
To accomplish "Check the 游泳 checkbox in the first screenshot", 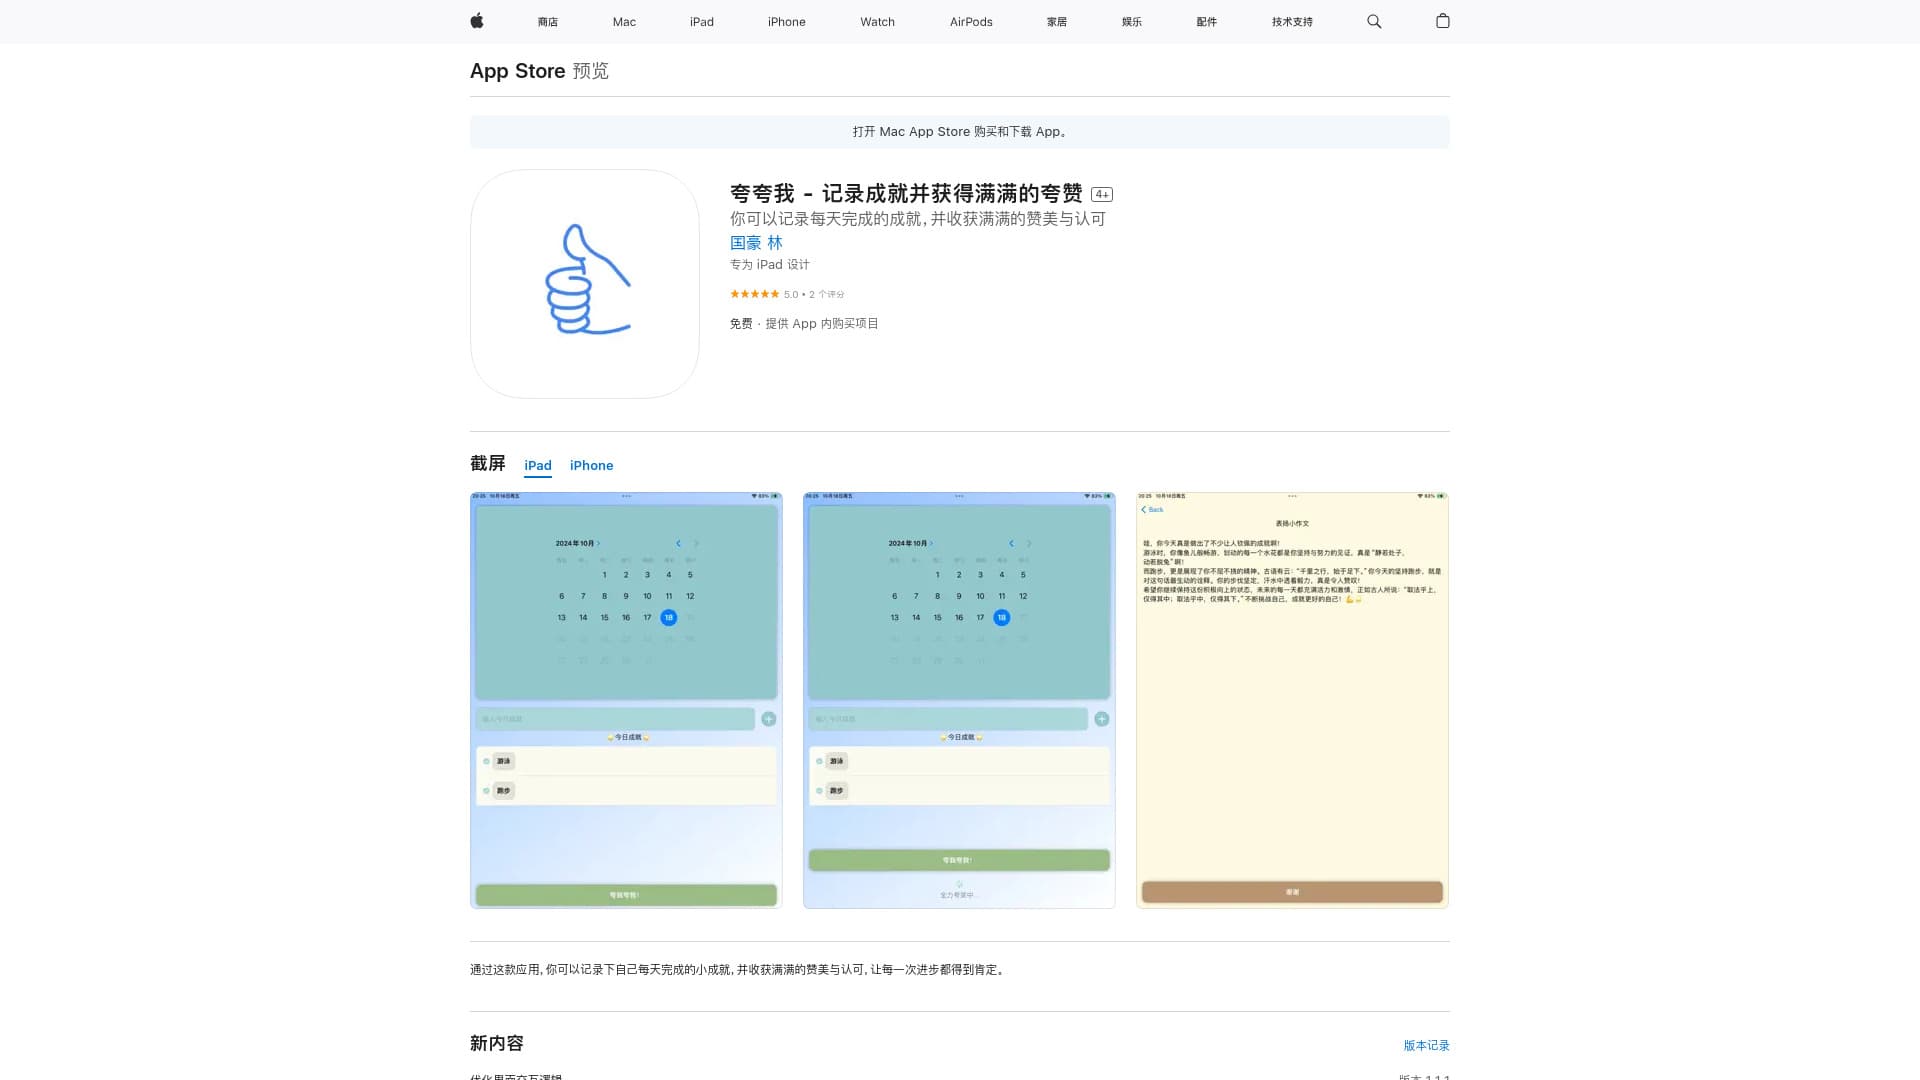I will [x=486, y=761].
